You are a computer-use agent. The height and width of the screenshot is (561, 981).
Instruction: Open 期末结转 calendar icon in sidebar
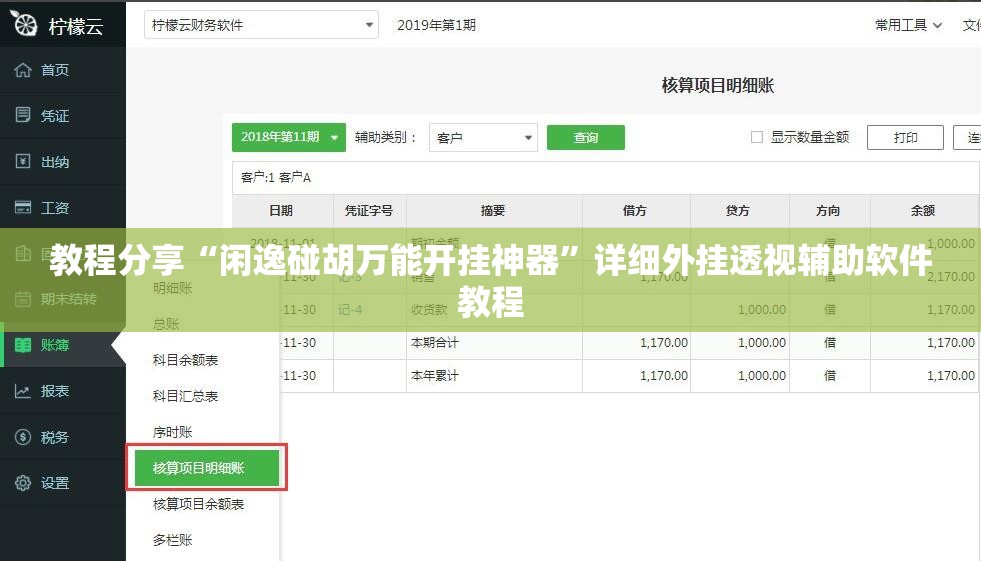coord(23,299)
